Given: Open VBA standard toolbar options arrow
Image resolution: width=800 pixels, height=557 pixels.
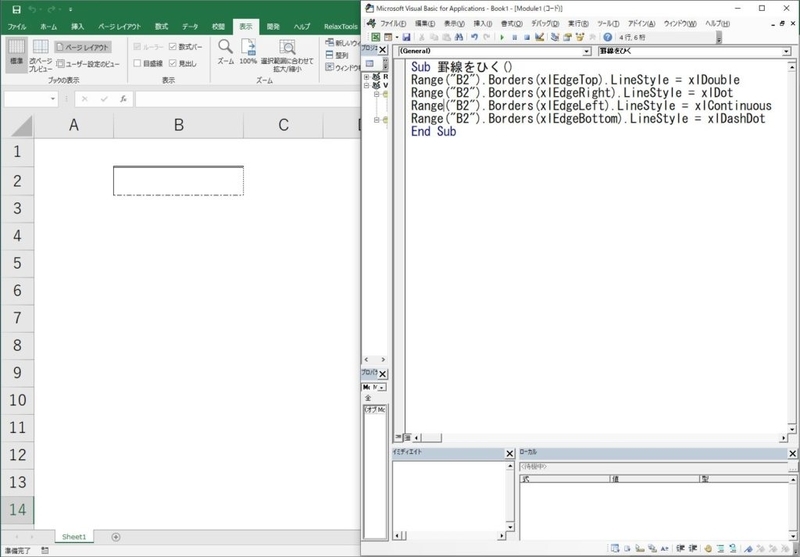Looking at the screenshot, I should coord(719,38).
